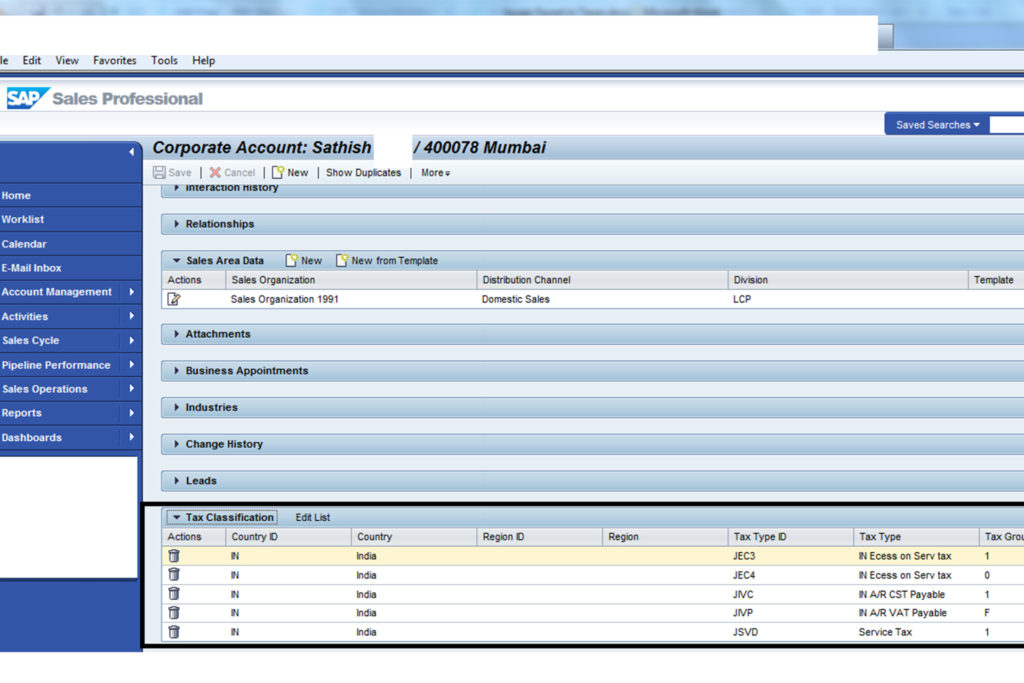The width and height of the screenshot is (1024, 683).
Task: Expand the Leads section
Action: pos(176,481)
